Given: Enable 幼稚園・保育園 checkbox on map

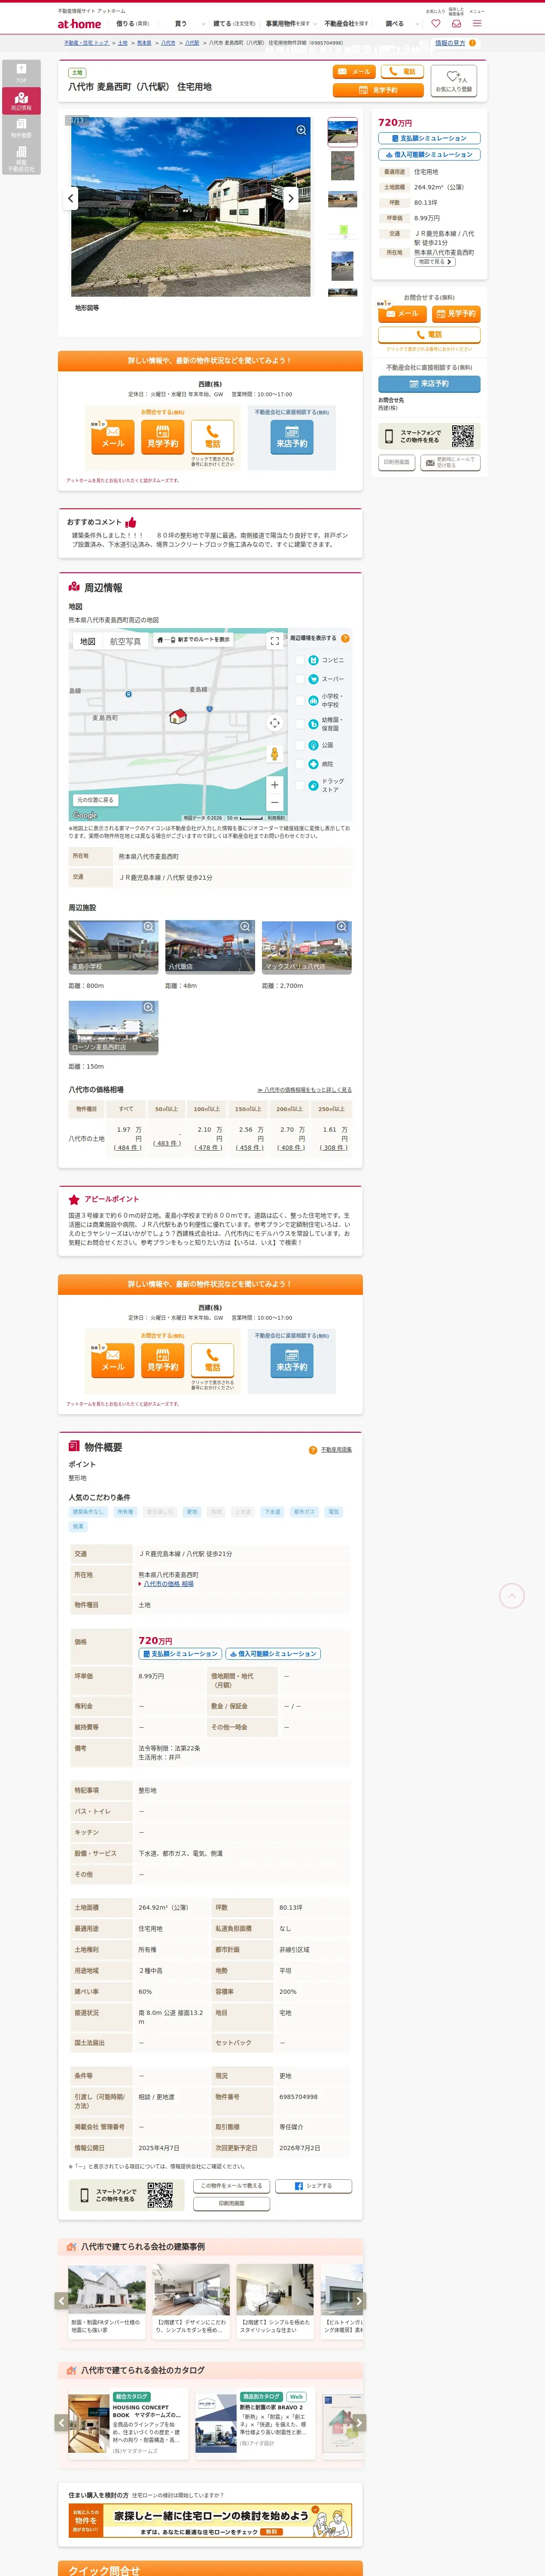Looking at the screenshot, I should (x=300, y=723).
